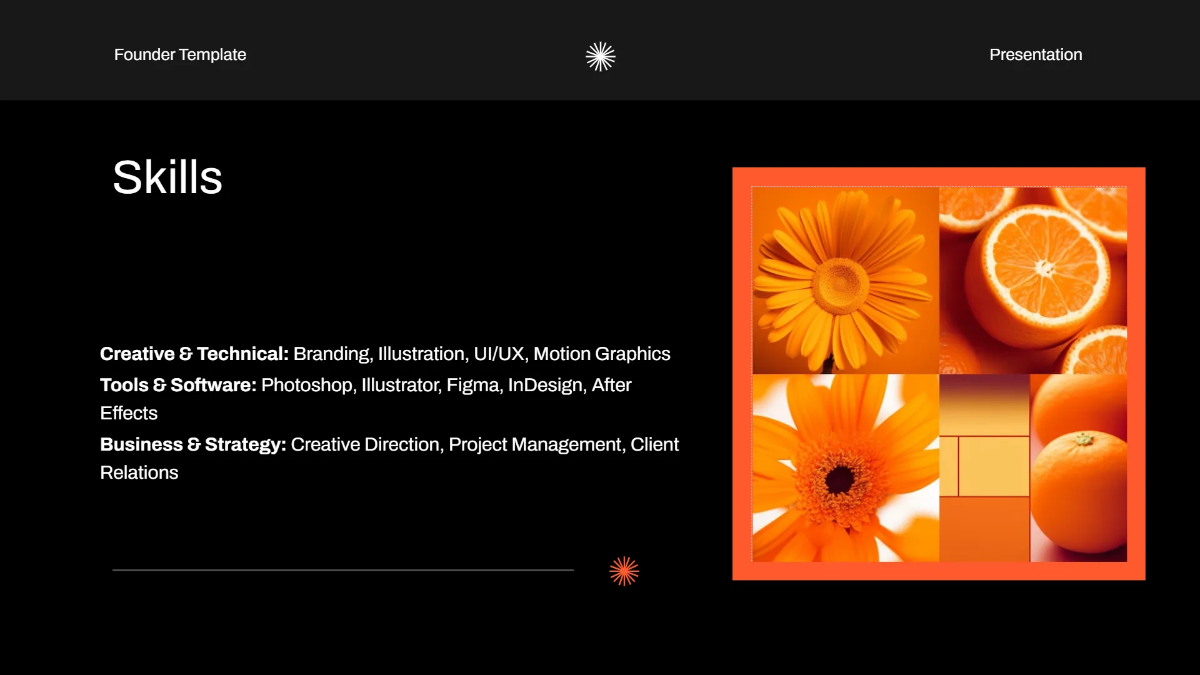Click the "Founder Template" header text

[180, 55]
